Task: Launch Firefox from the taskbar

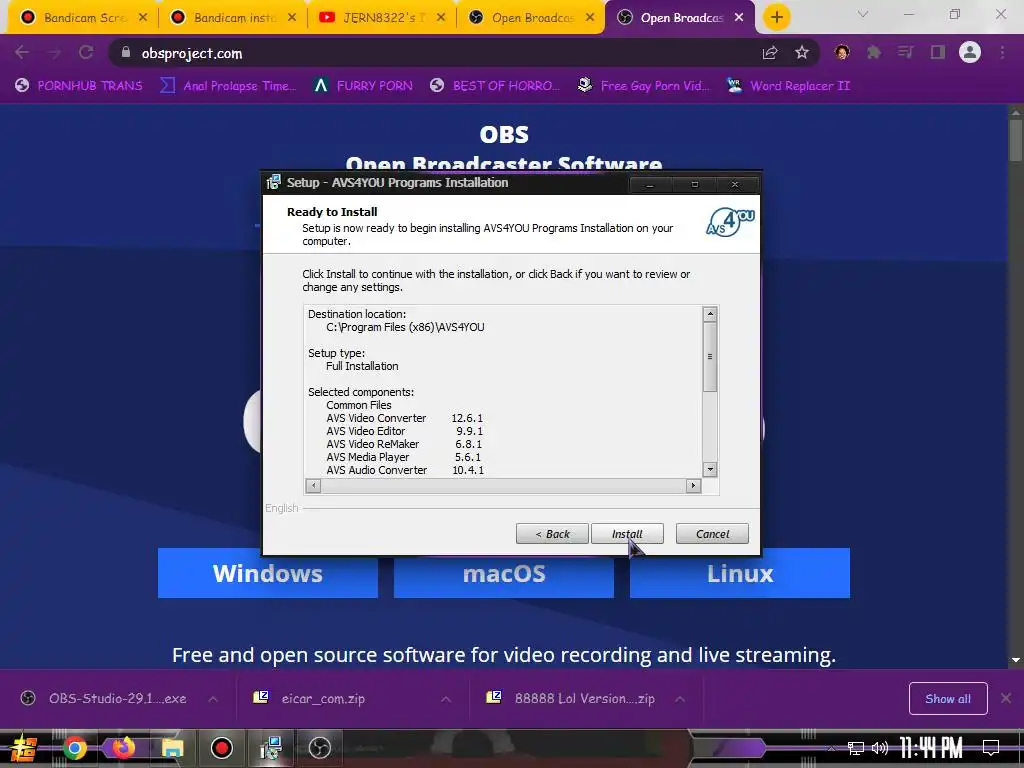Action: [123, 748]
